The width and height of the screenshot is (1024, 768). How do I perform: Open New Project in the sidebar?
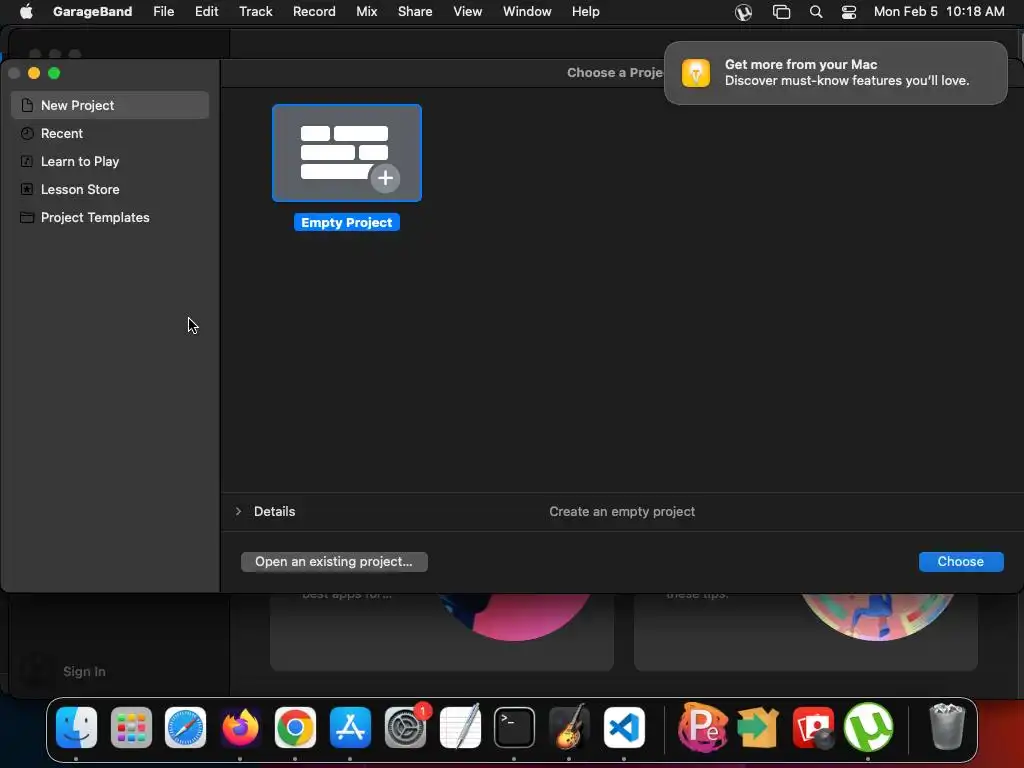(x=110, y=105)
